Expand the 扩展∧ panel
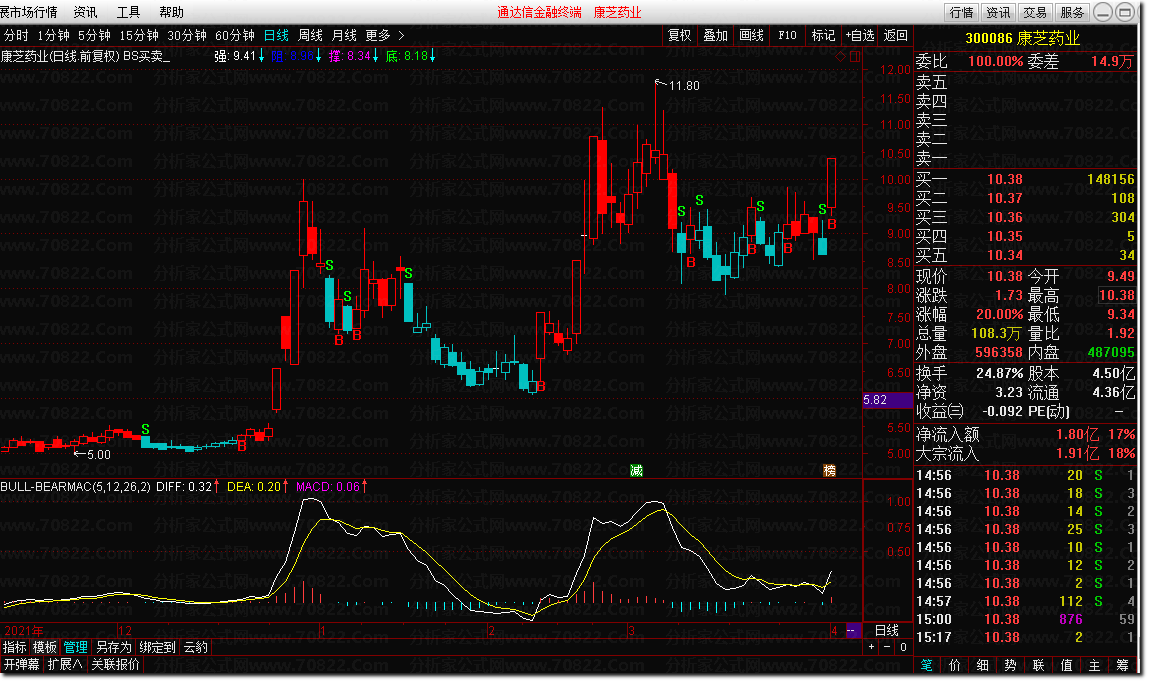The height and width of the screenshot is (681, 1149). (64, 665)
